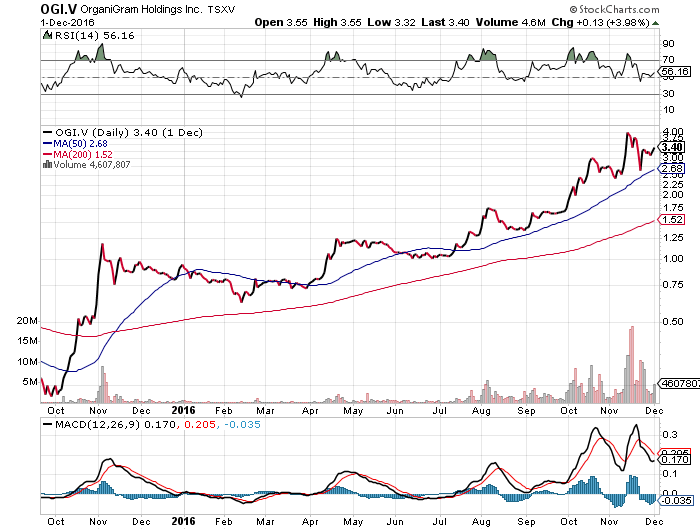Click the High 3.55 value
The image size is (700, 530).
click(x=337, y=22)
